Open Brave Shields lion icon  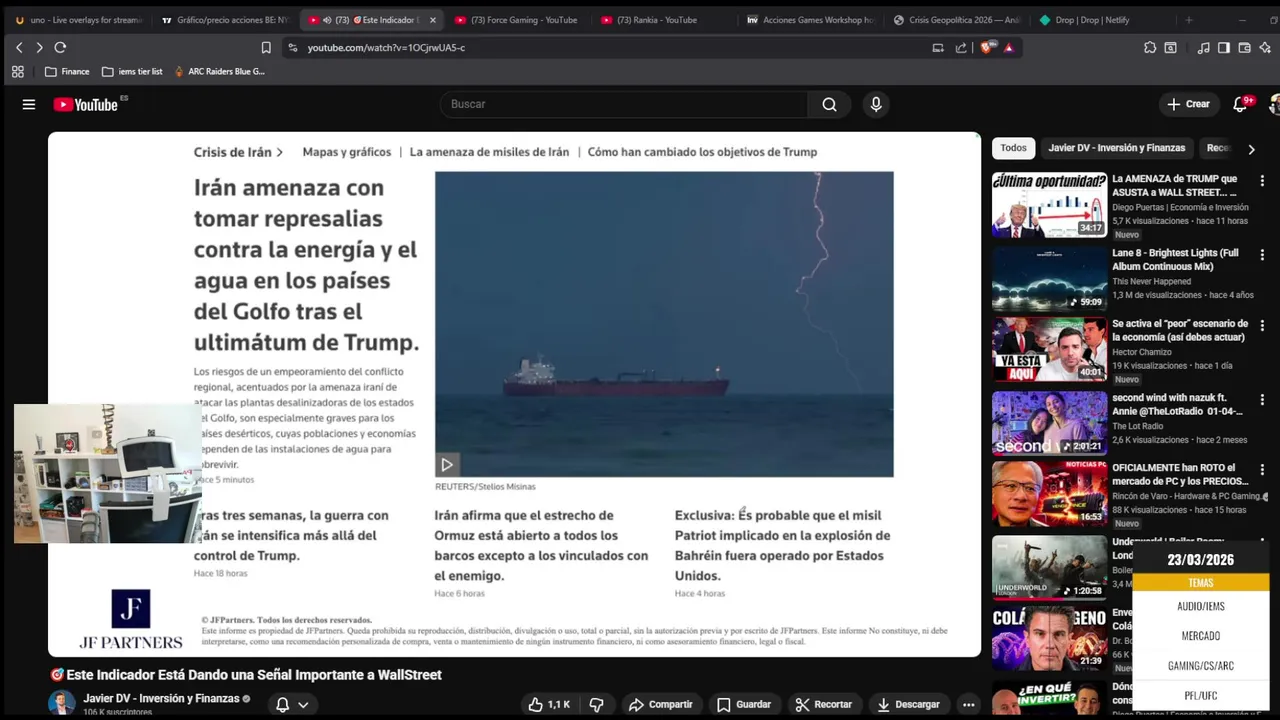(x=987, y=47)
